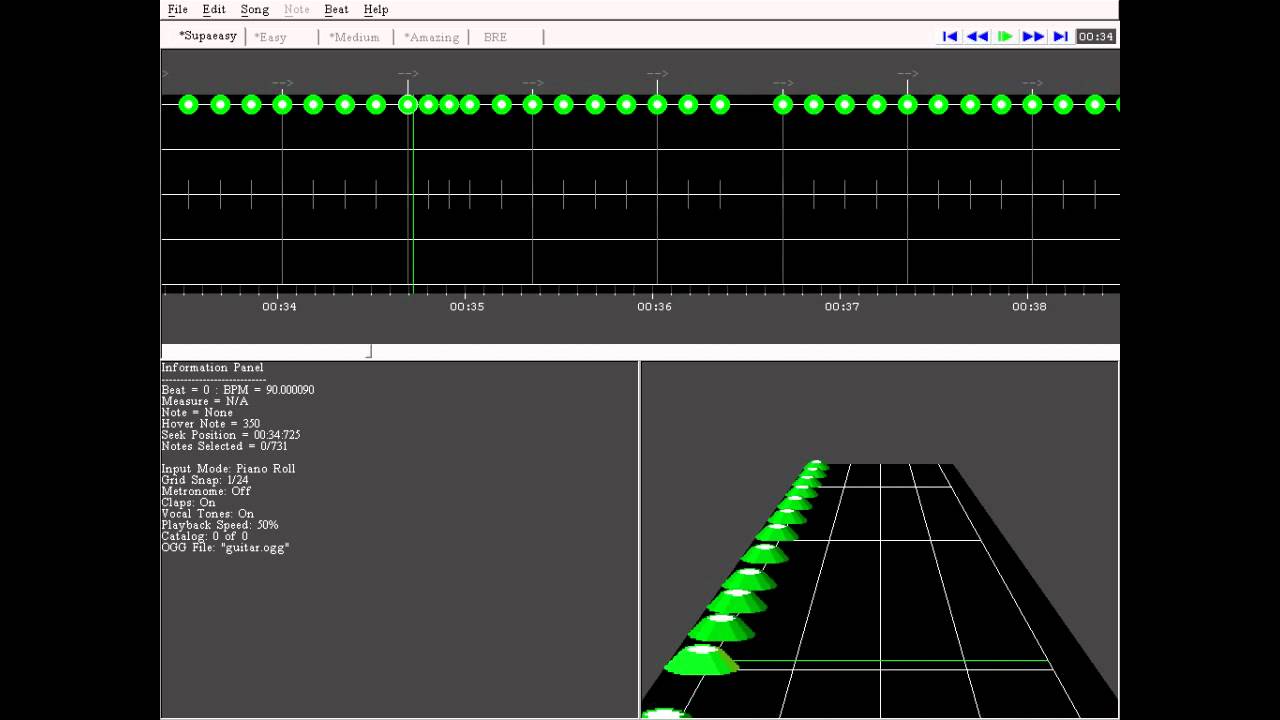This screenshot has height=720, width=1280.
Task: Click the "Vocal Tones: On" line
Action: pyautogui.click(x=208, y=514)
